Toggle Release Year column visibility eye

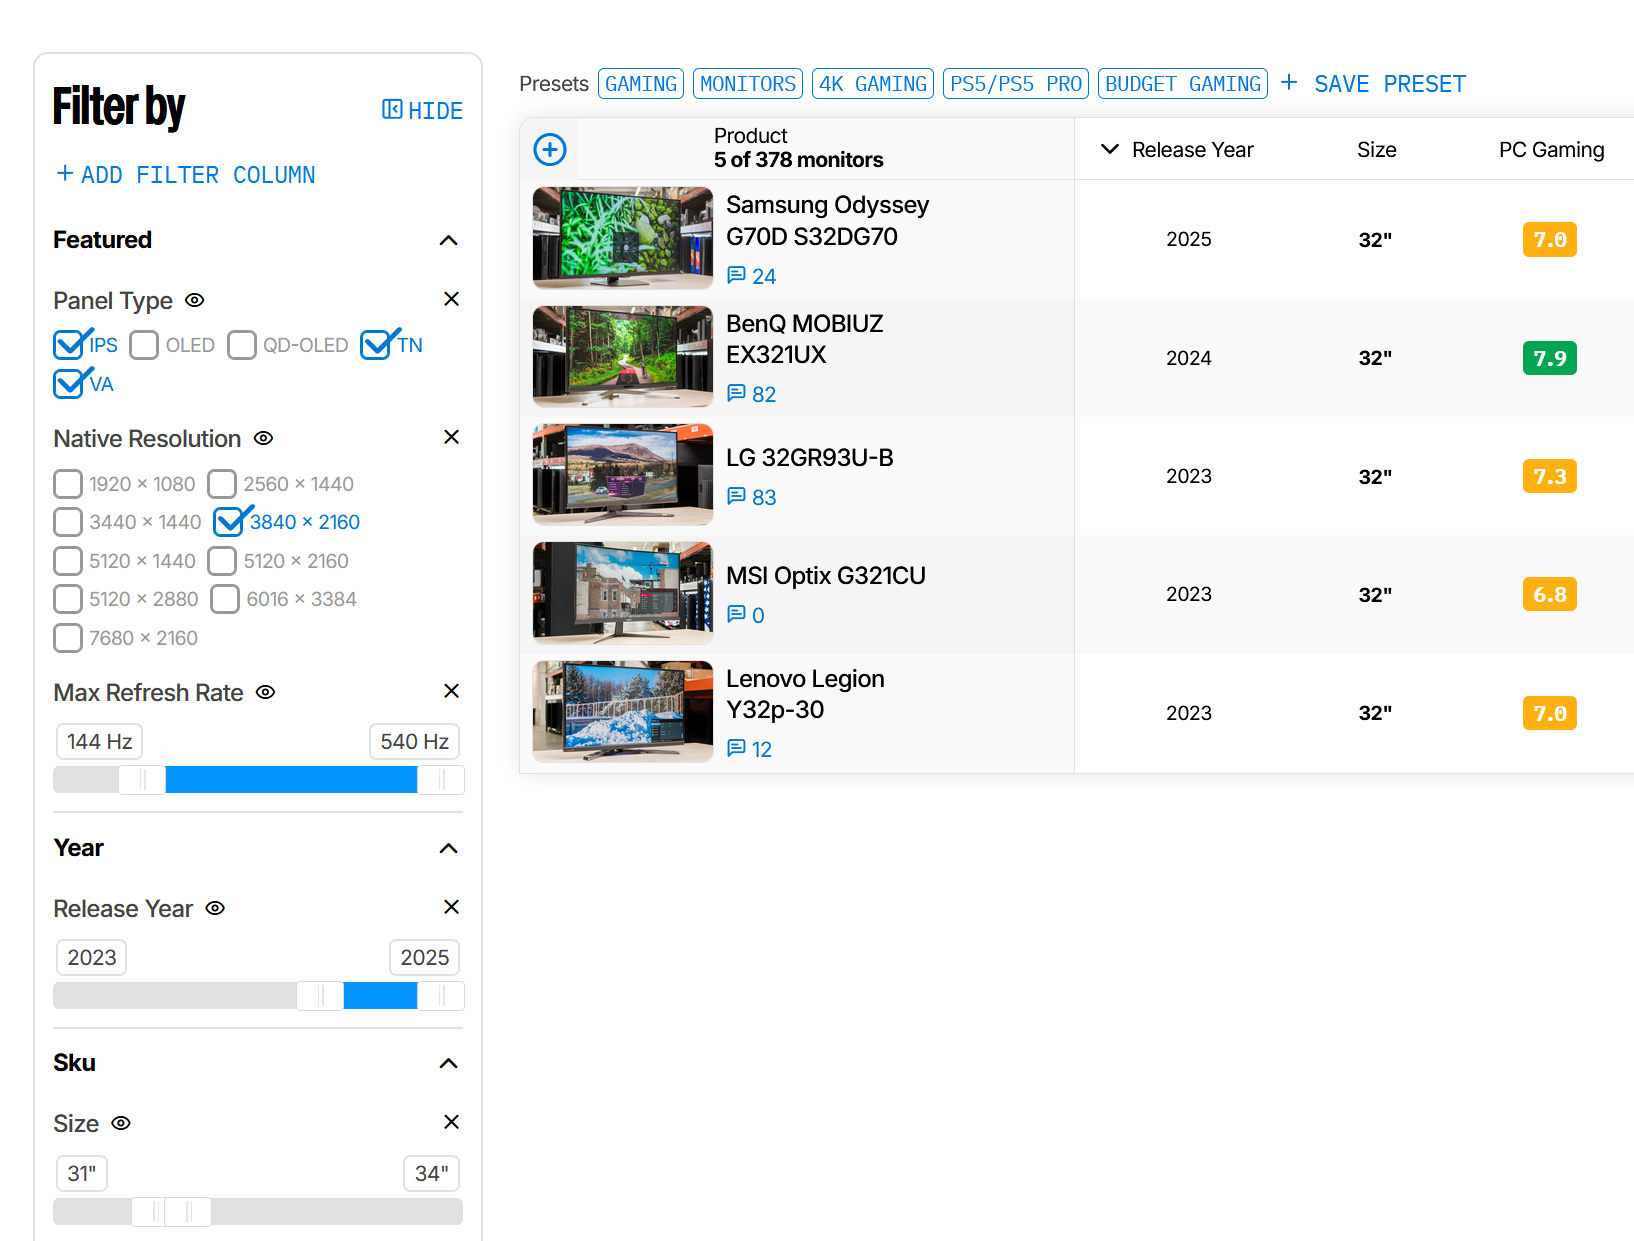pos(215,908)
